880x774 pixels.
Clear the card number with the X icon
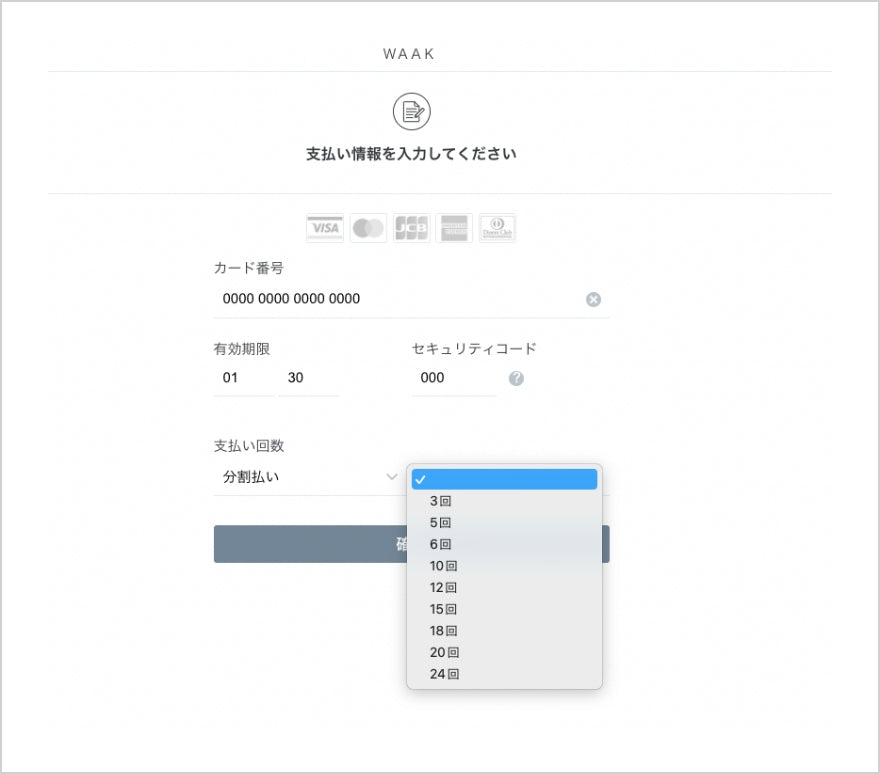(x=593, y=299)
